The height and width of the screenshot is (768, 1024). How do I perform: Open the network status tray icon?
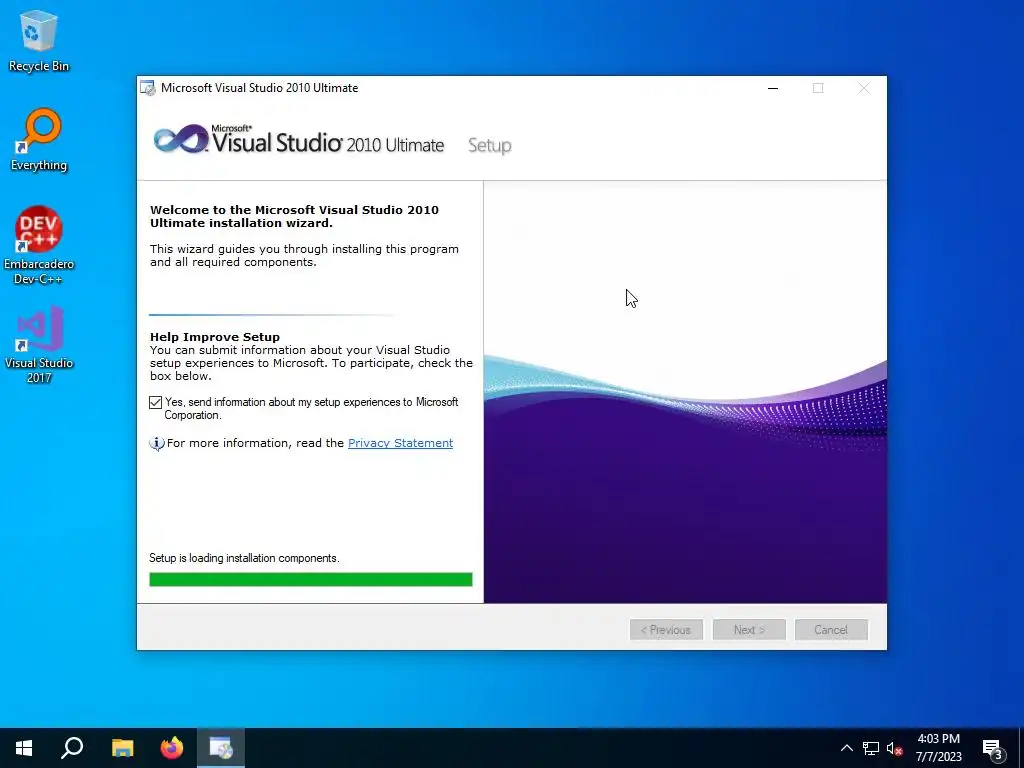[871, 748]
